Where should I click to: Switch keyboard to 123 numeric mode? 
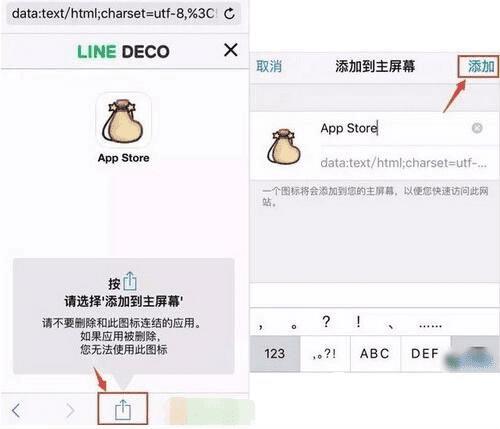(x=275, y=353)
